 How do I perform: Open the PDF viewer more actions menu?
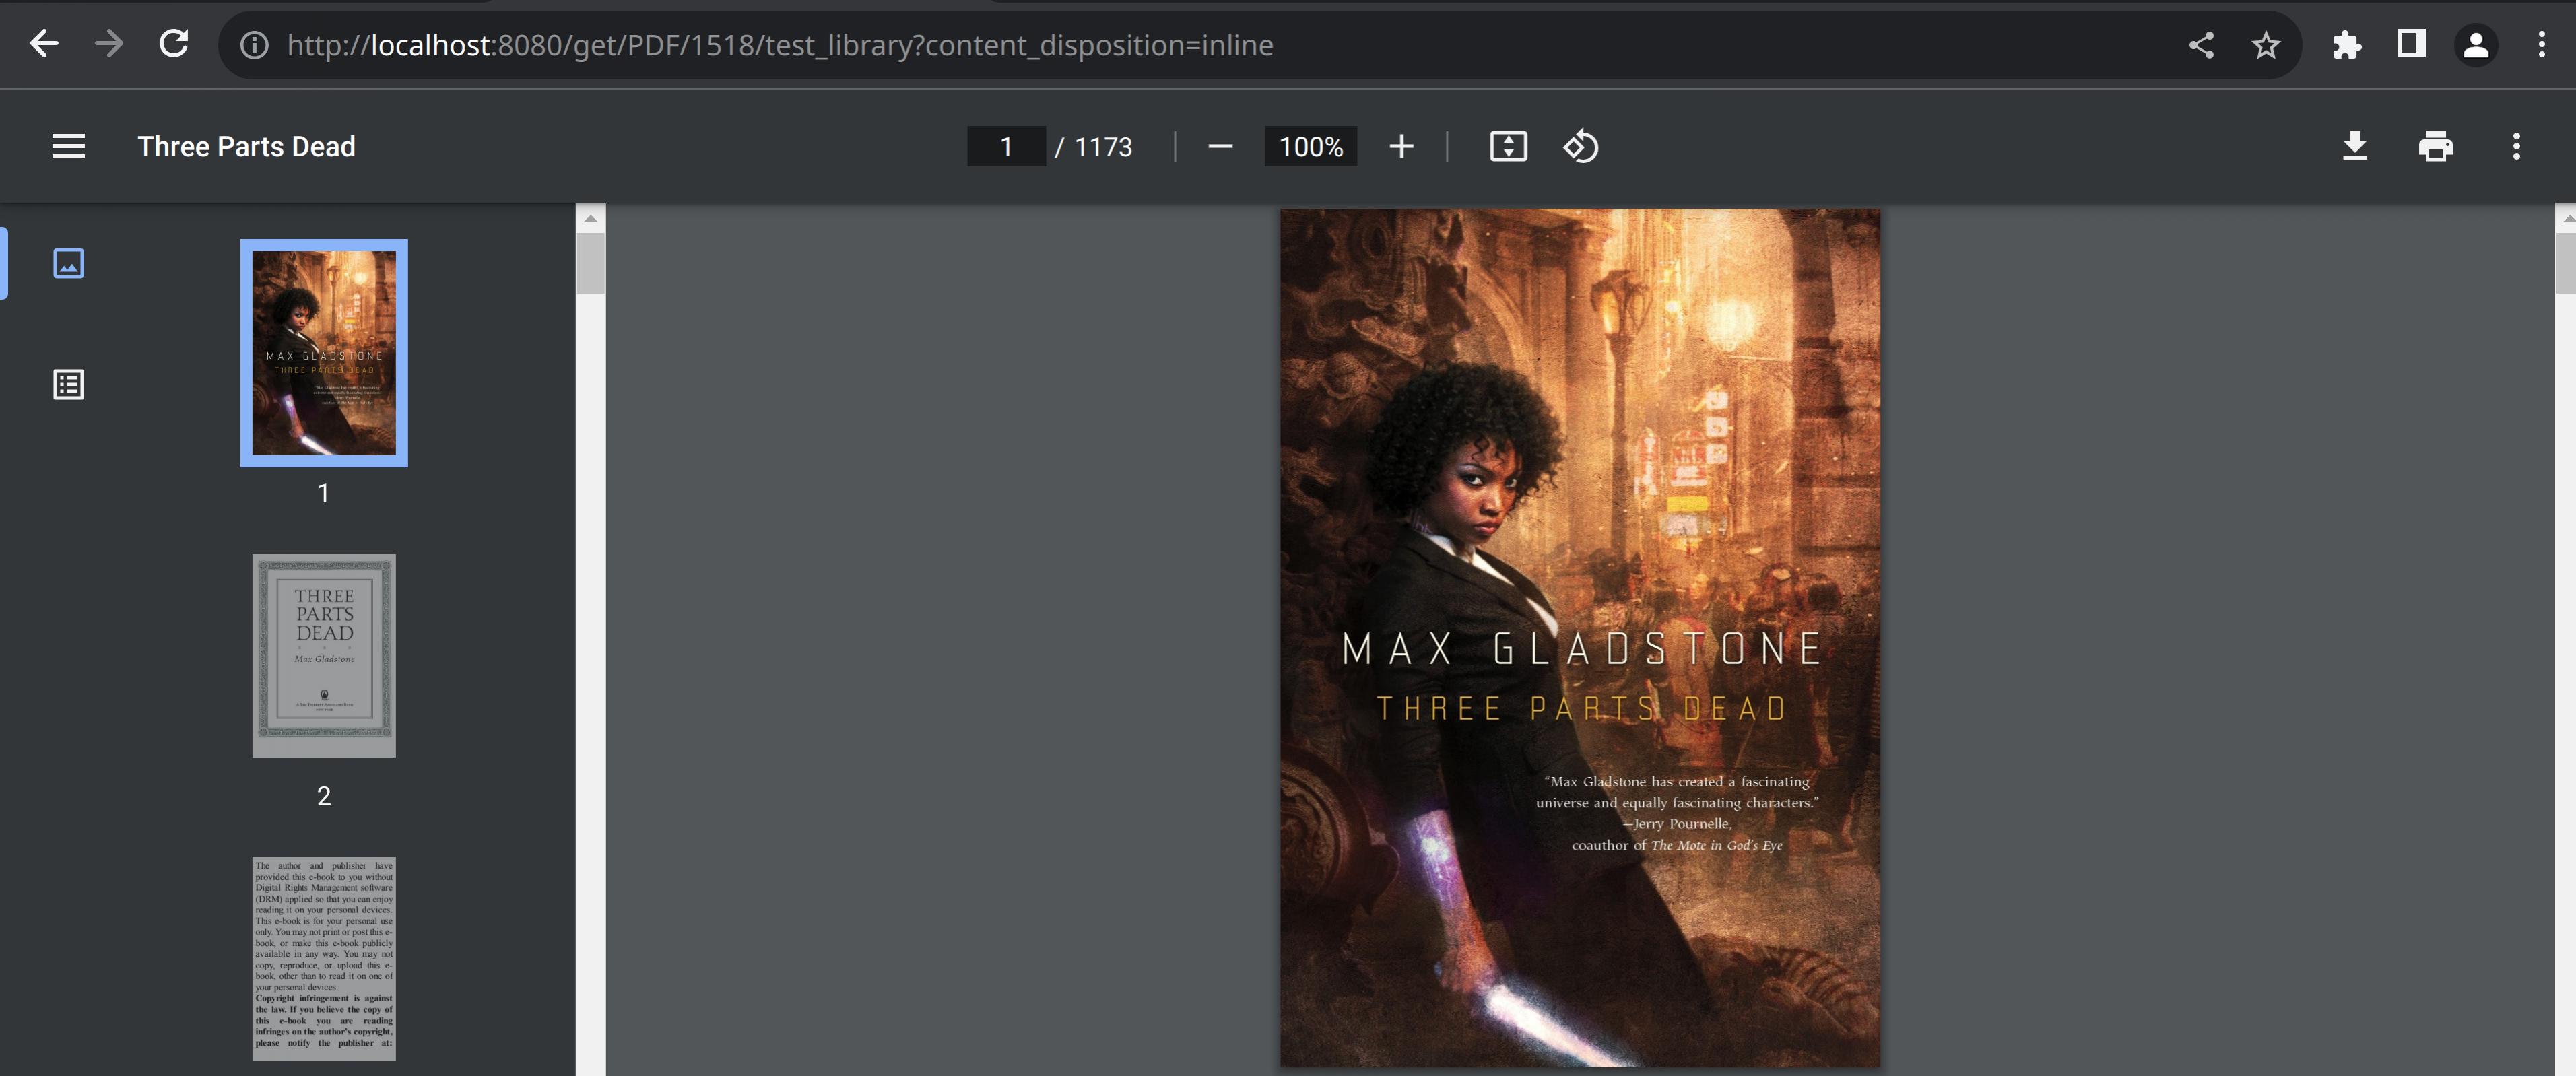[x=2516, y=147]
